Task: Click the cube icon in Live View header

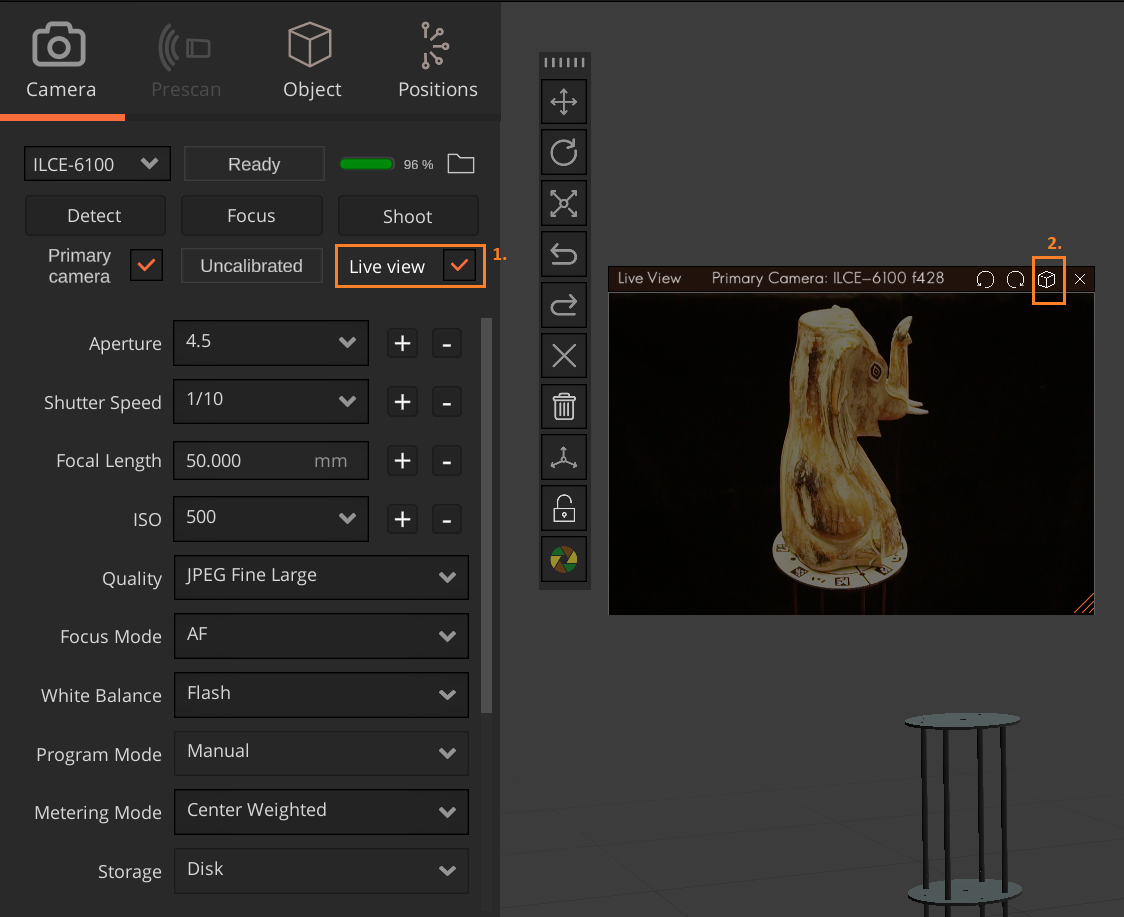Action: [x=1047, y=280]
